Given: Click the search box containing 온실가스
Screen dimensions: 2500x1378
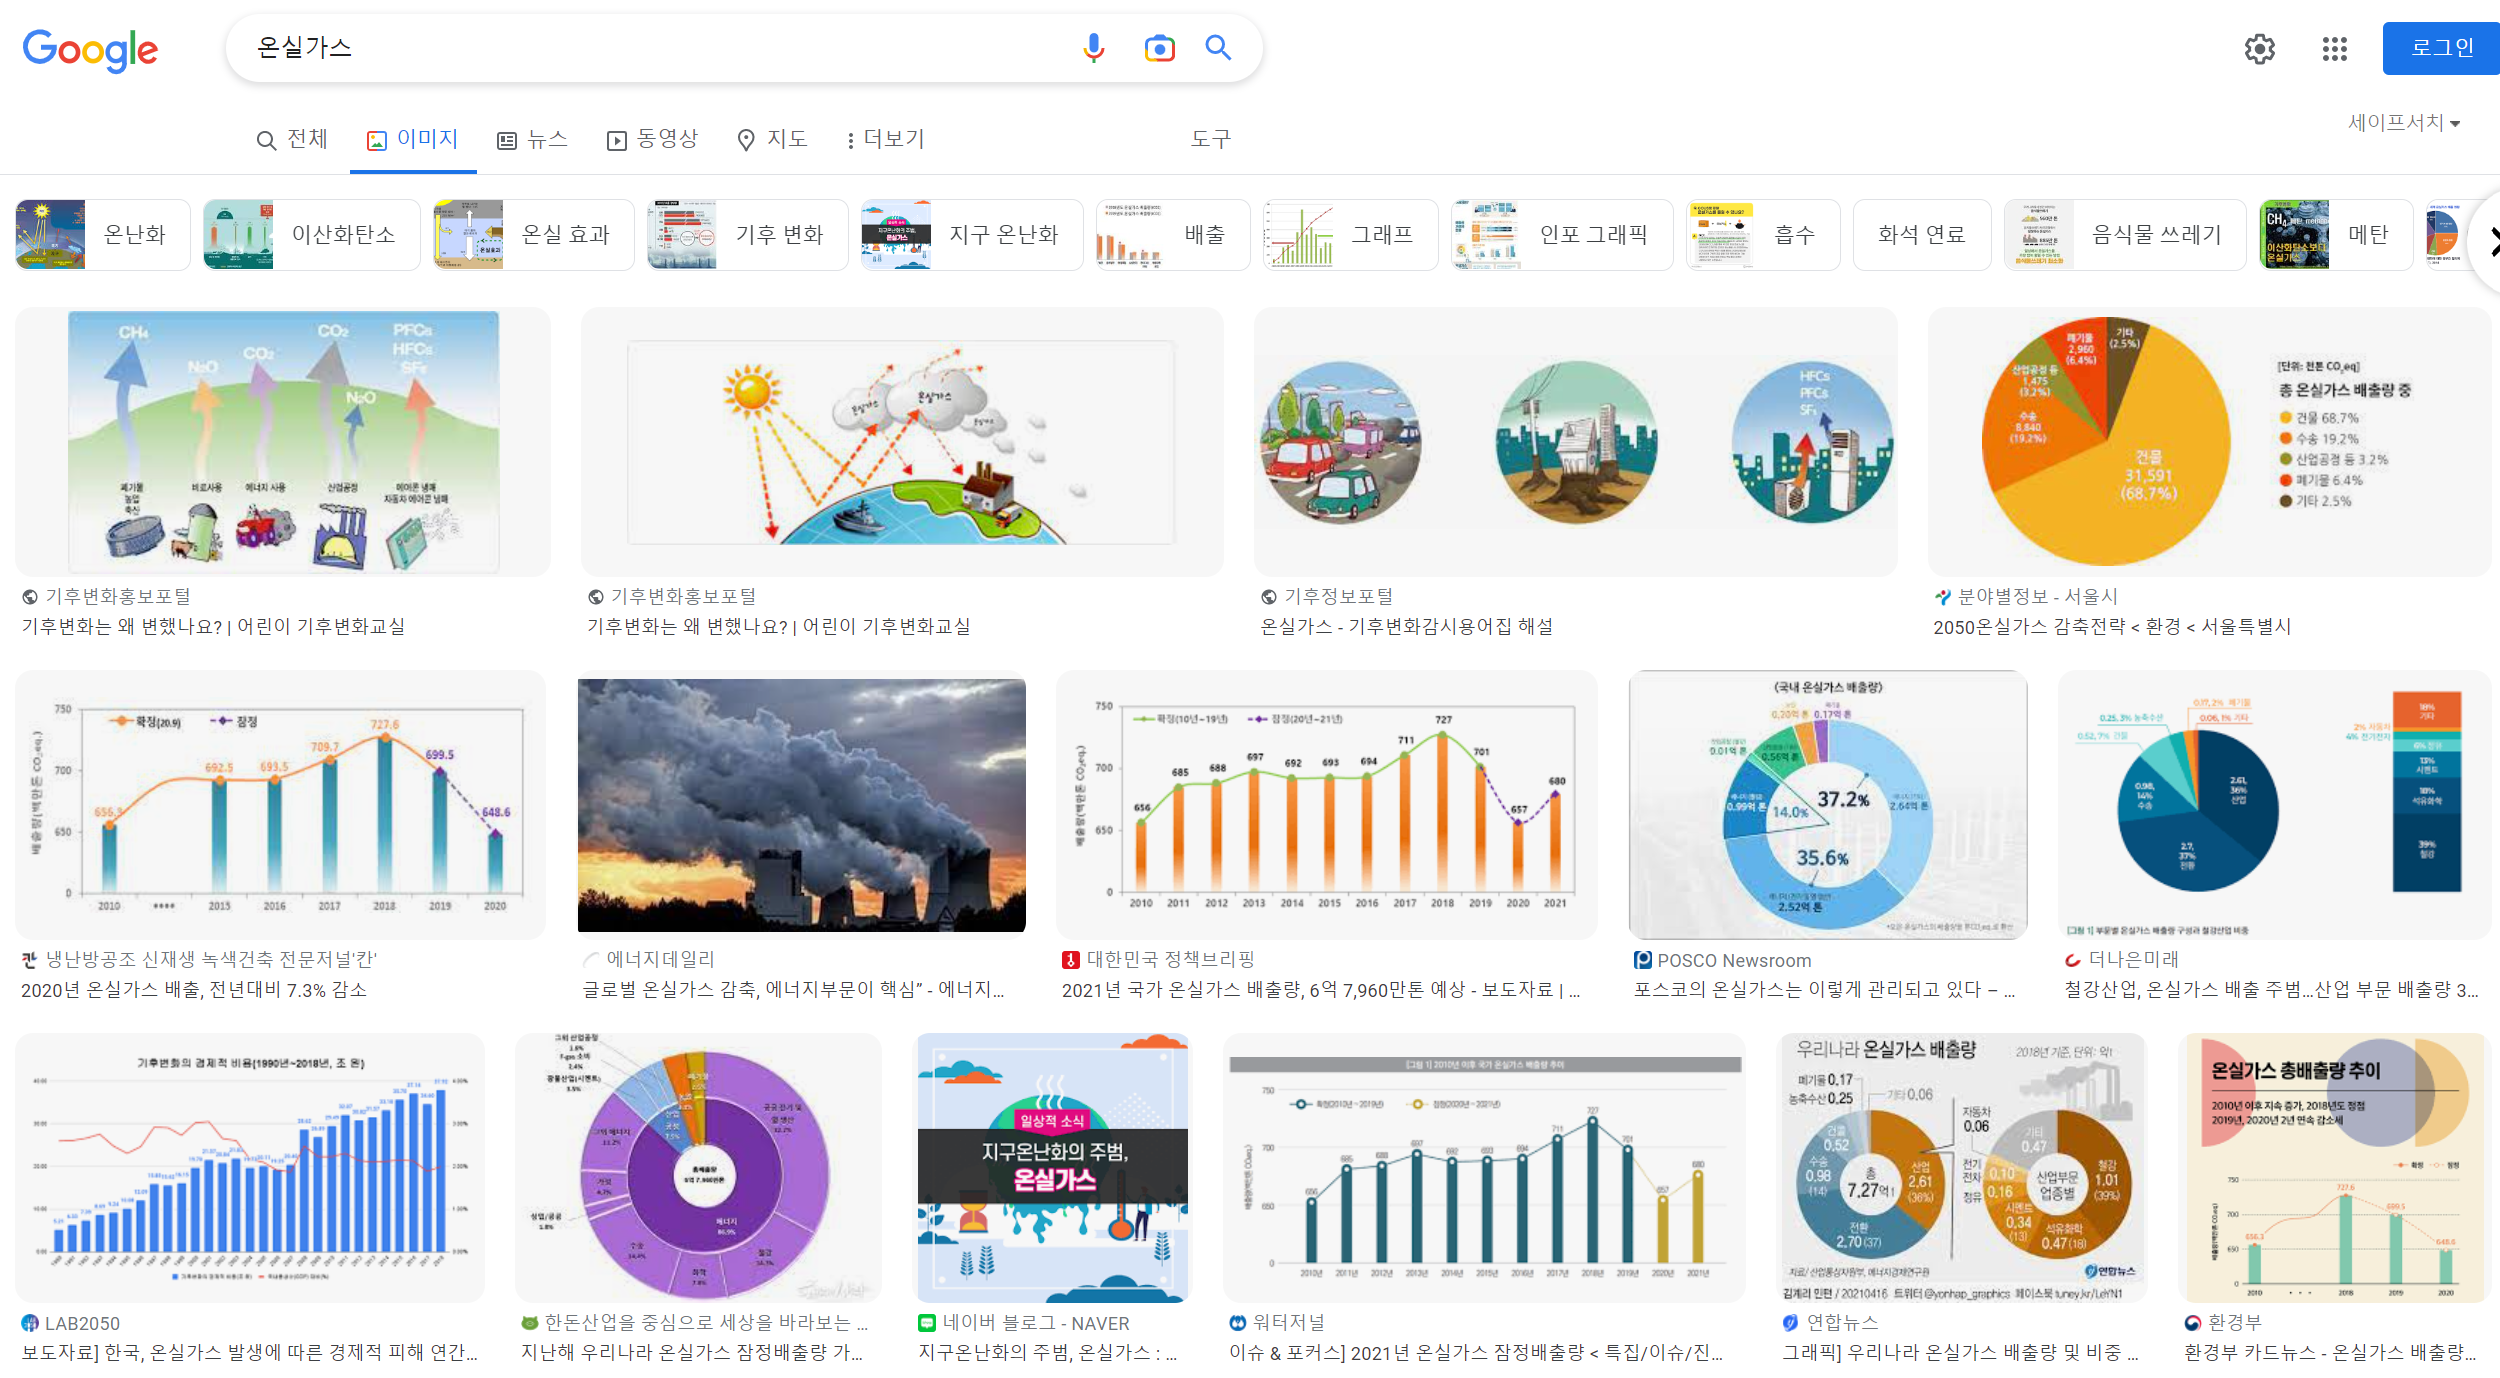Looking at the screenshot, I should click(650, 48).
